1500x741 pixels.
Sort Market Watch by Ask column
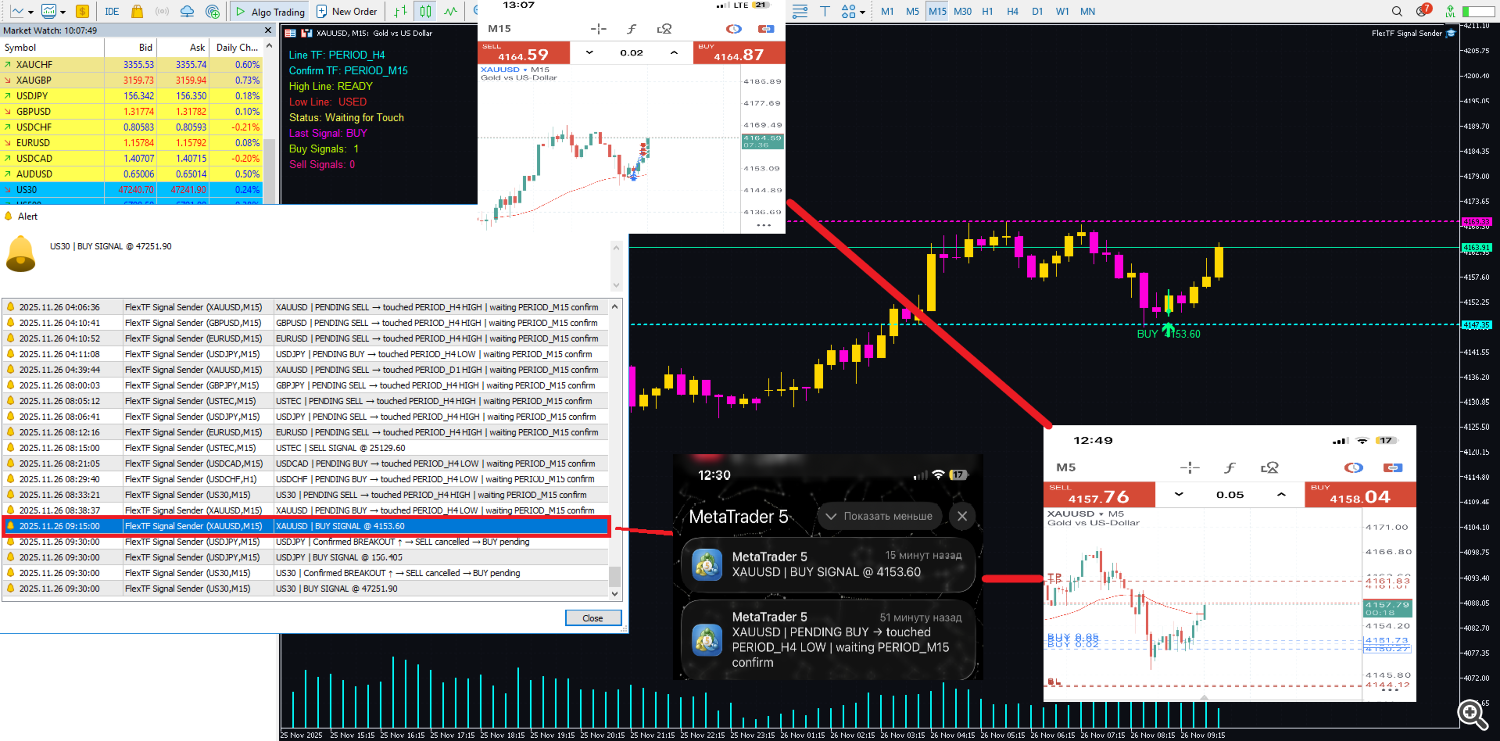(184, 47)
